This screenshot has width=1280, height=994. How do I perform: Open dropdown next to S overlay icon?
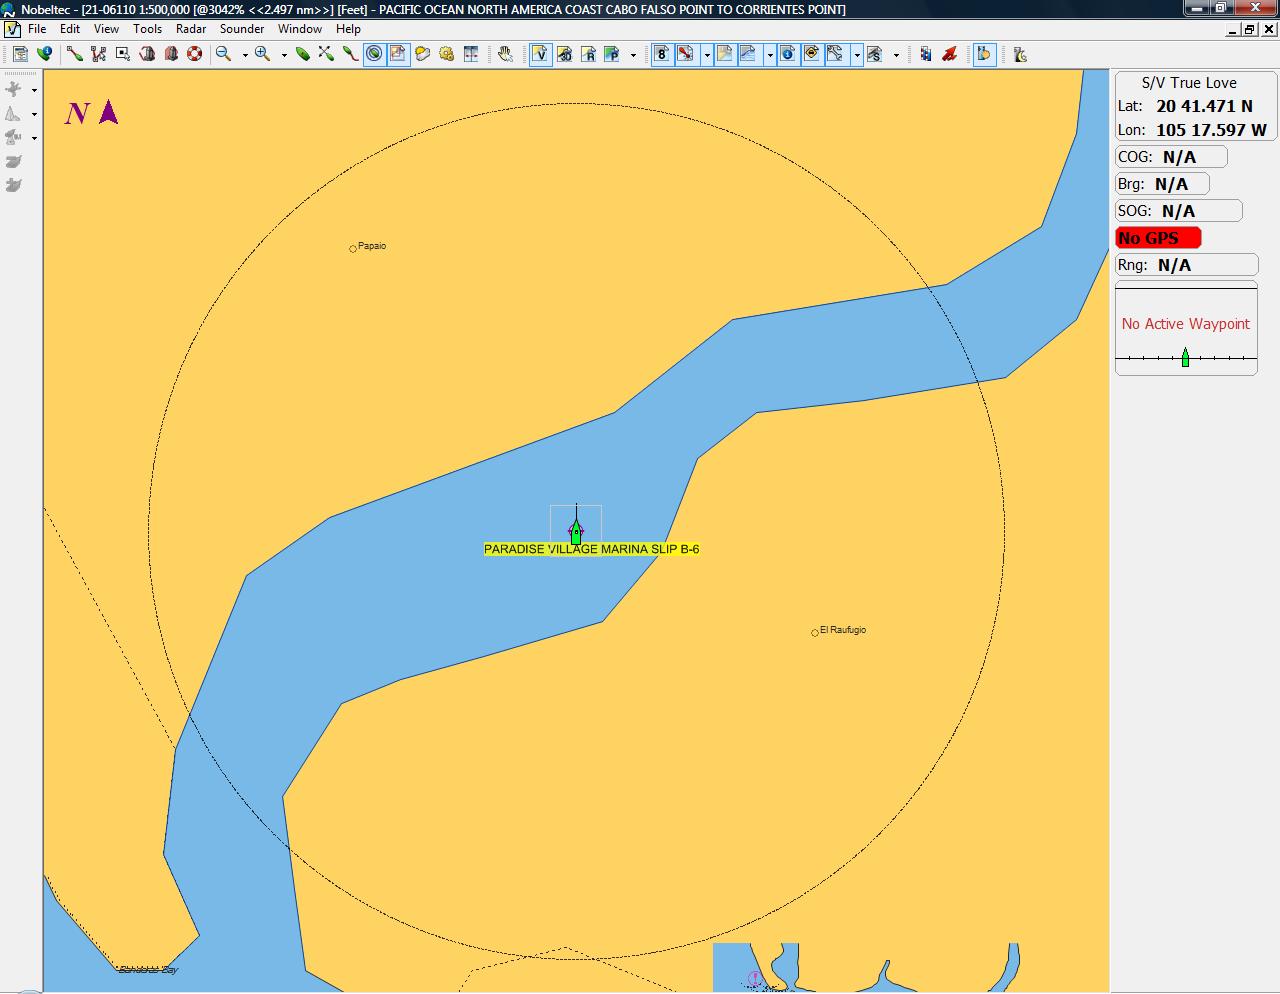point(896,55)
